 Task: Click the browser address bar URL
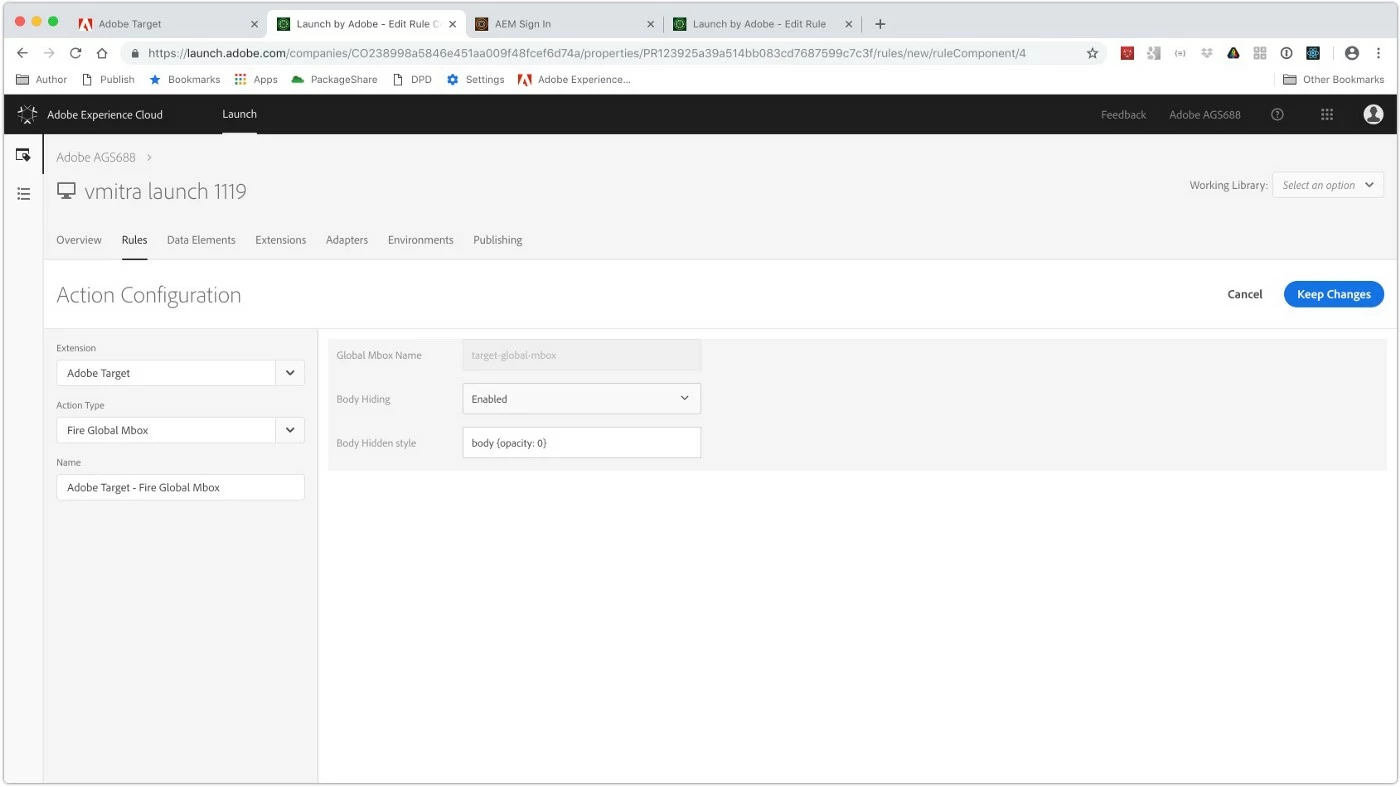pyautogui.click(x=587, y=53)
